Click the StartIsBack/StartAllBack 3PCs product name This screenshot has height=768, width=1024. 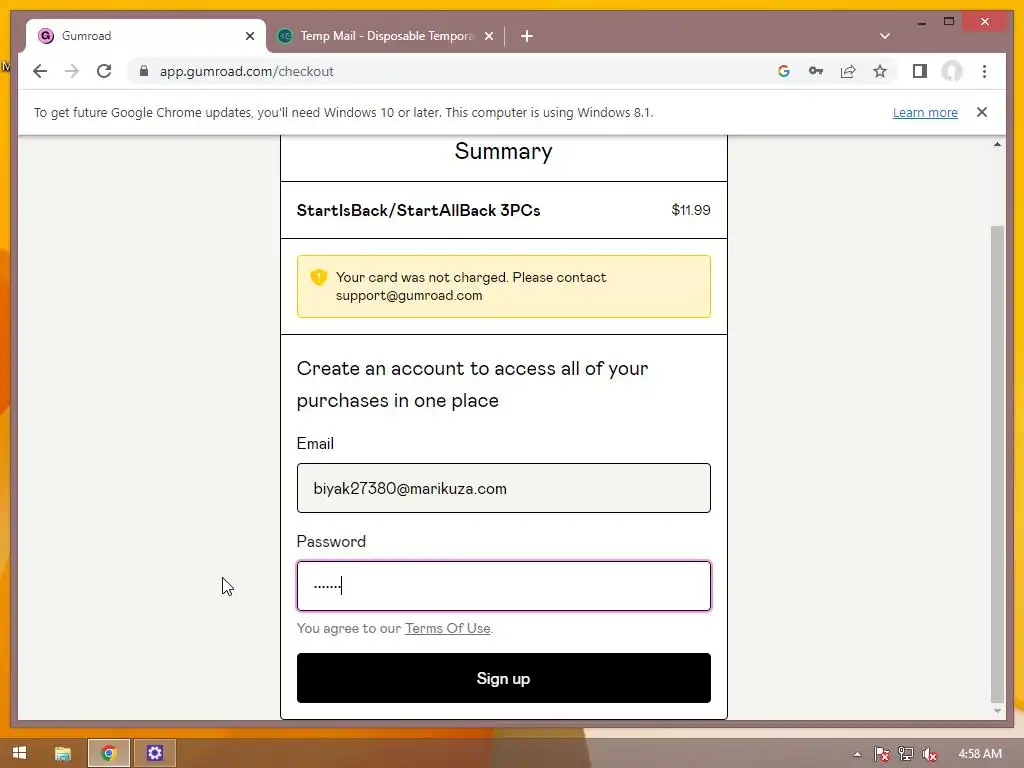tap(419, 210)
